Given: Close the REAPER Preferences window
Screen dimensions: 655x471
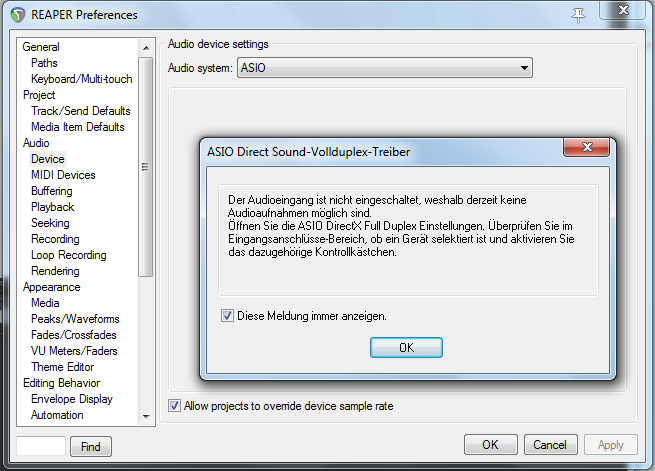Looking at the screenshot, I should coord(623,10).
